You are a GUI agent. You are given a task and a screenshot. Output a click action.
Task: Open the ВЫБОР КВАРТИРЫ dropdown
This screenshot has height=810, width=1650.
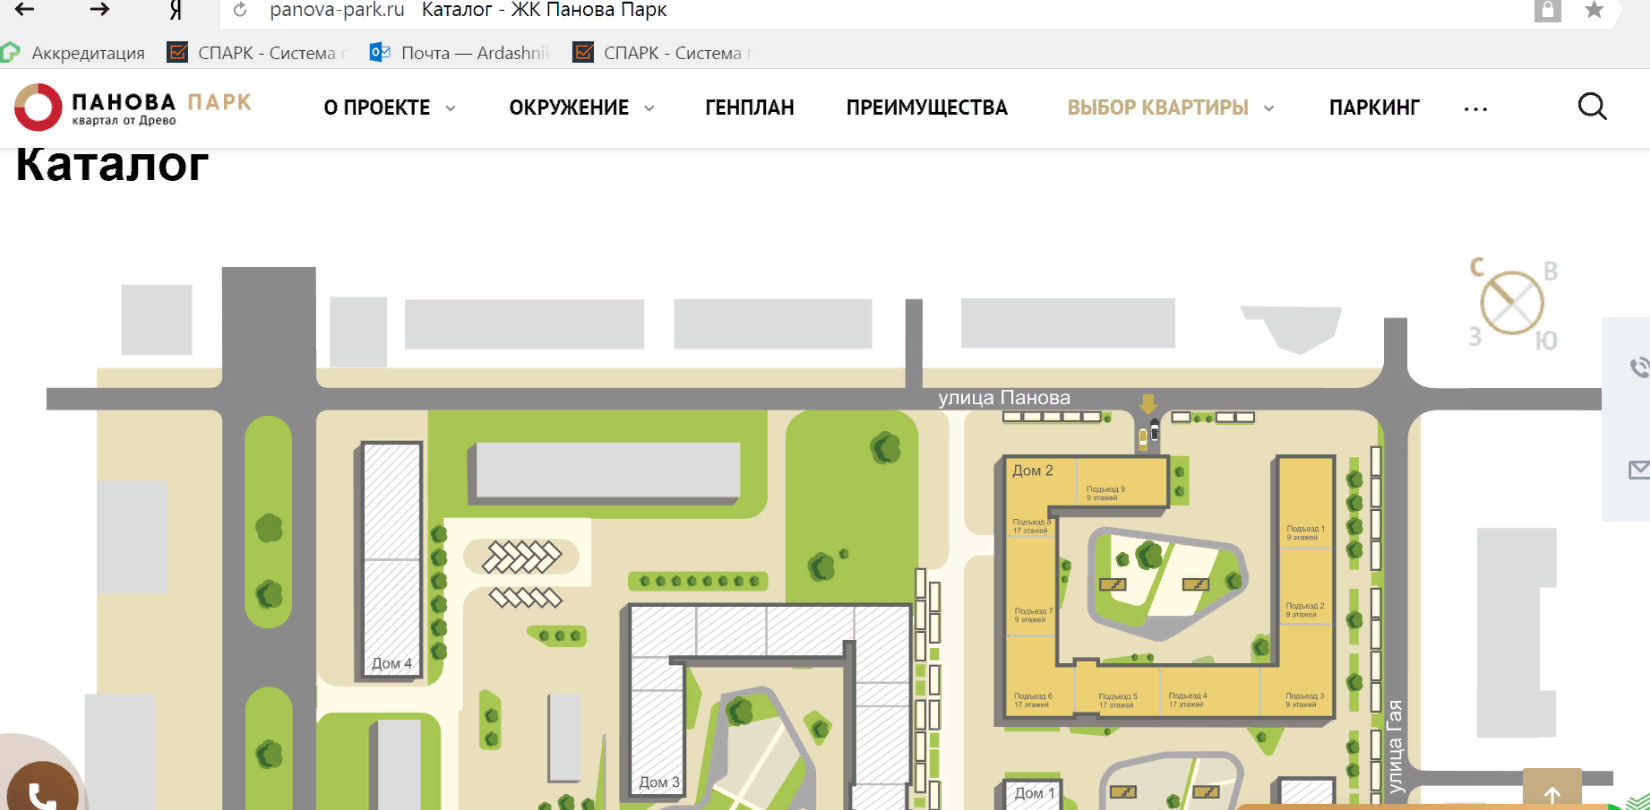1170,108
